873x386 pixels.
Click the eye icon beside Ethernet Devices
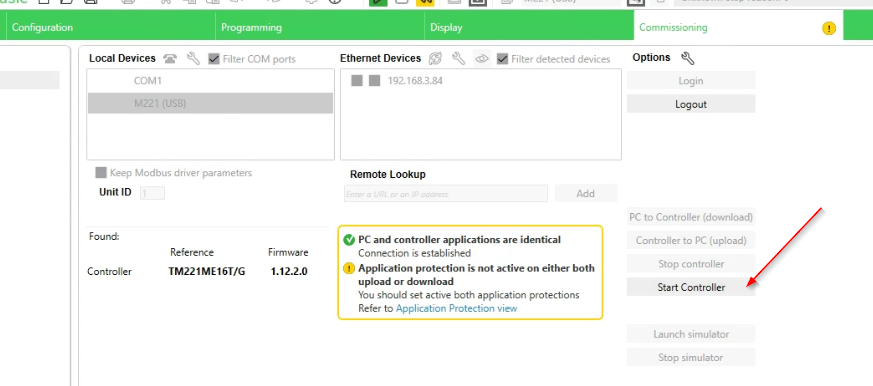coord(482,58)
